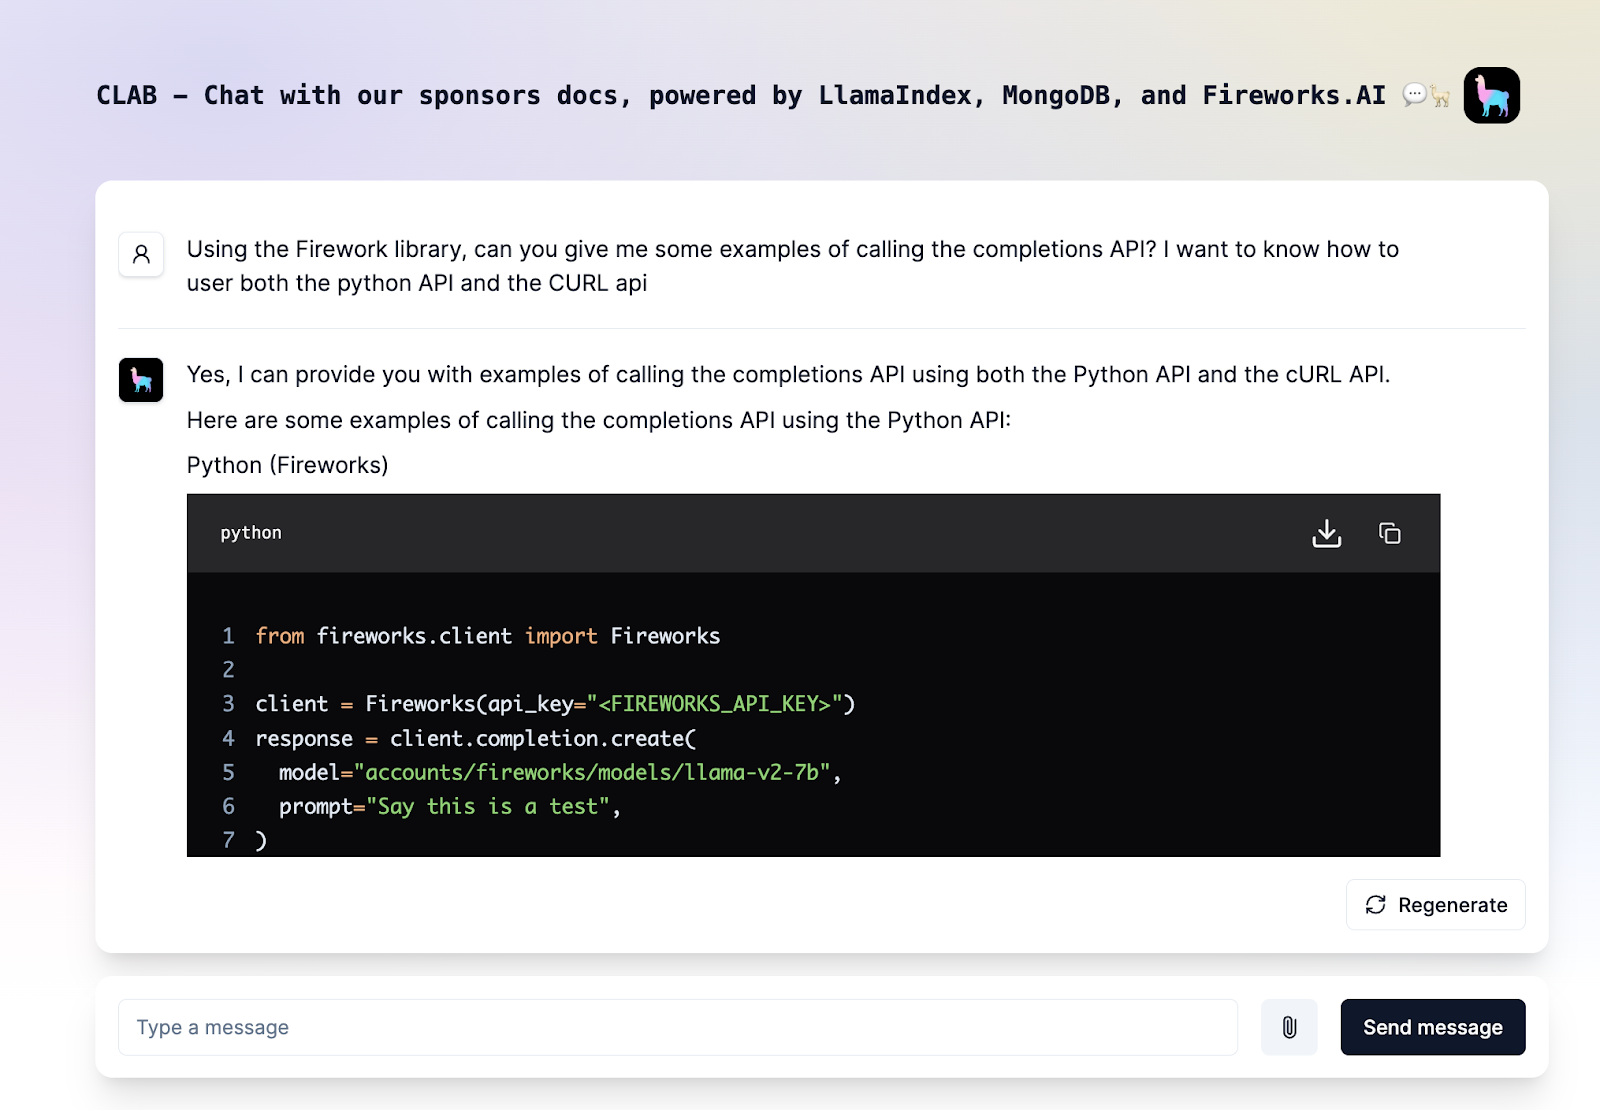Click the llama logo in the header
Viewport: 1600px width, 1110px height.
point(1492,95)
